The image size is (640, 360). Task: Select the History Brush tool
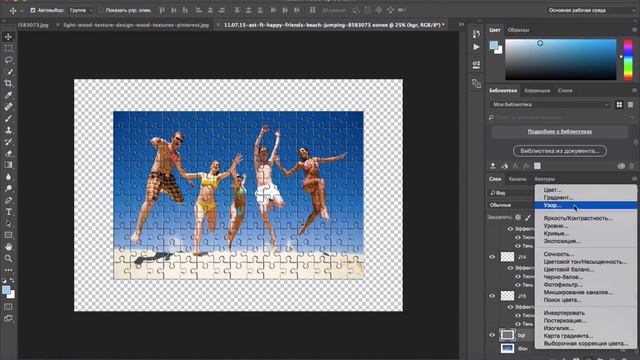pos(8,142)
